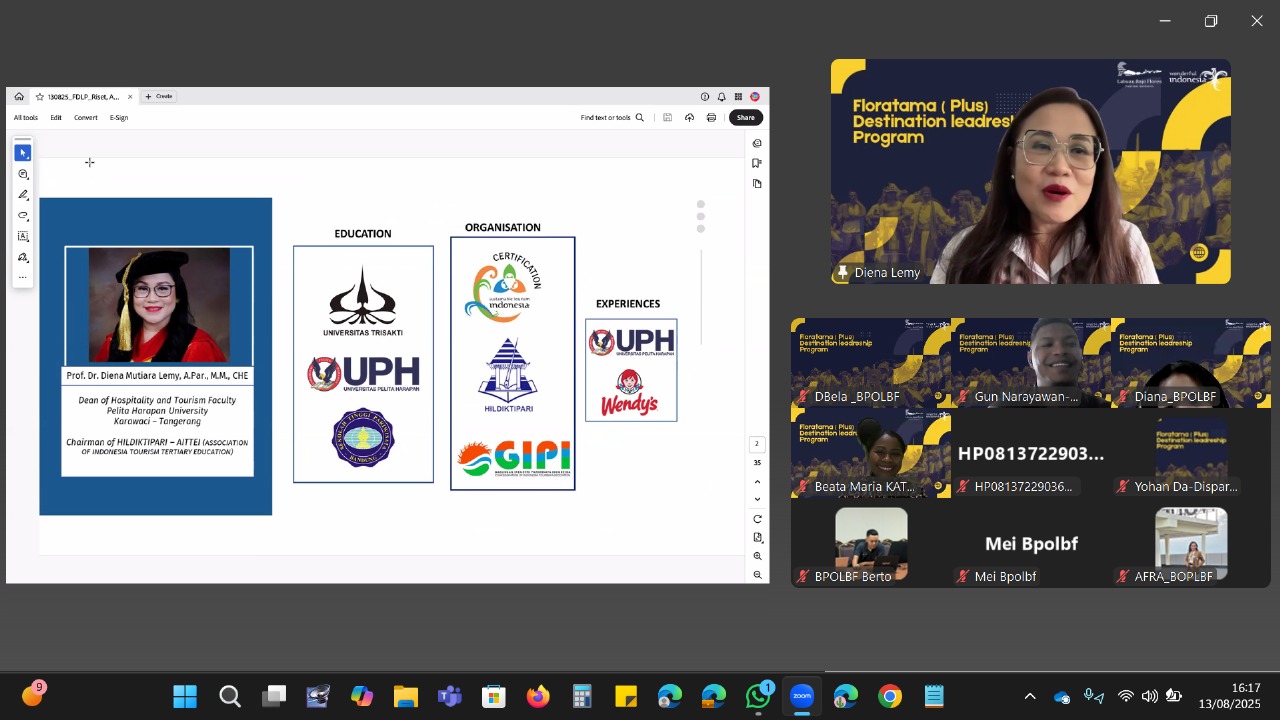Print the document with printer icon
Screen dimensions: 1280x720
pyautogui.click(x=712, y=118)
